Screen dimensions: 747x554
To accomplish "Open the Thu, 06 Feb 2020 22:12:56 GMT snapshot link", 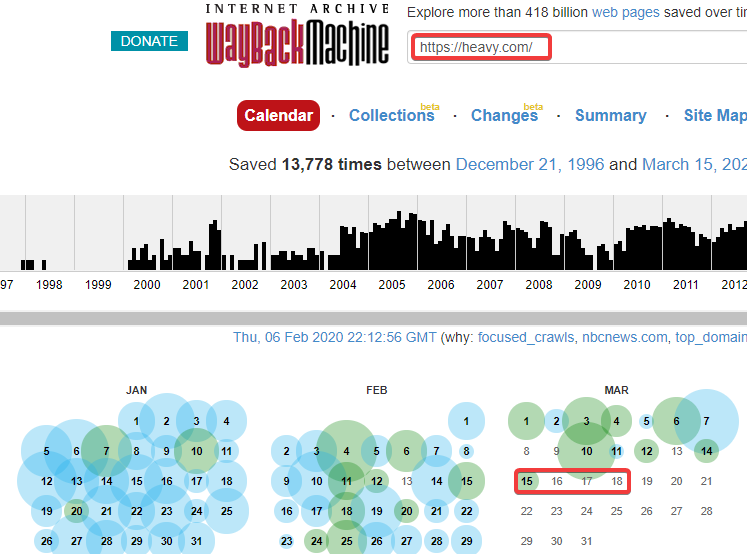I will click(334, 337).
